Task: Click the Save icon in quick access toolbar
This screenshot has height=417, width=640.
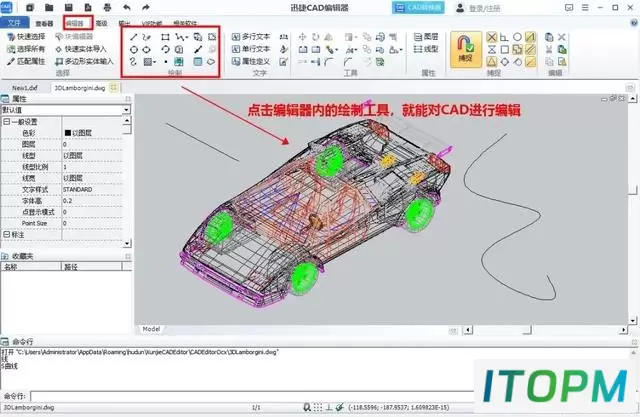Action: (68, 7)
